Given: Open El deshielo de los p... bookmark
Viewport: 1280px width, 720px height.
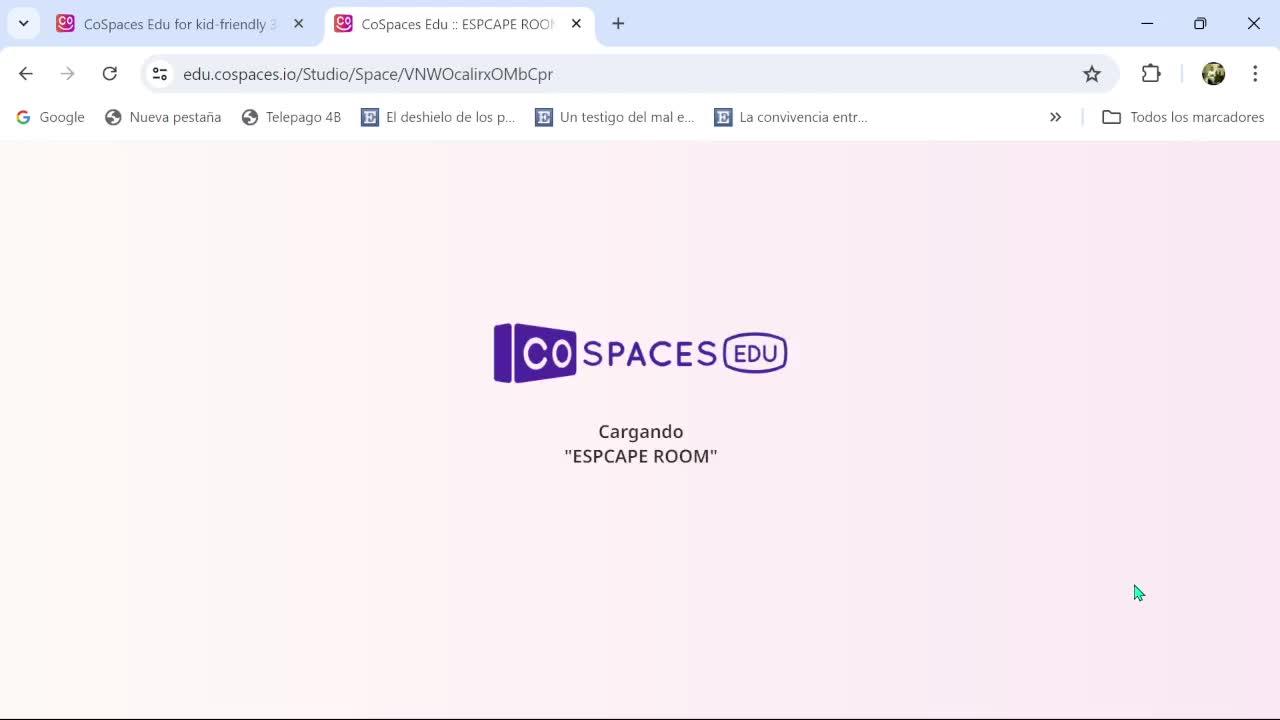Looking at the screenshot, I should [438, 117].
